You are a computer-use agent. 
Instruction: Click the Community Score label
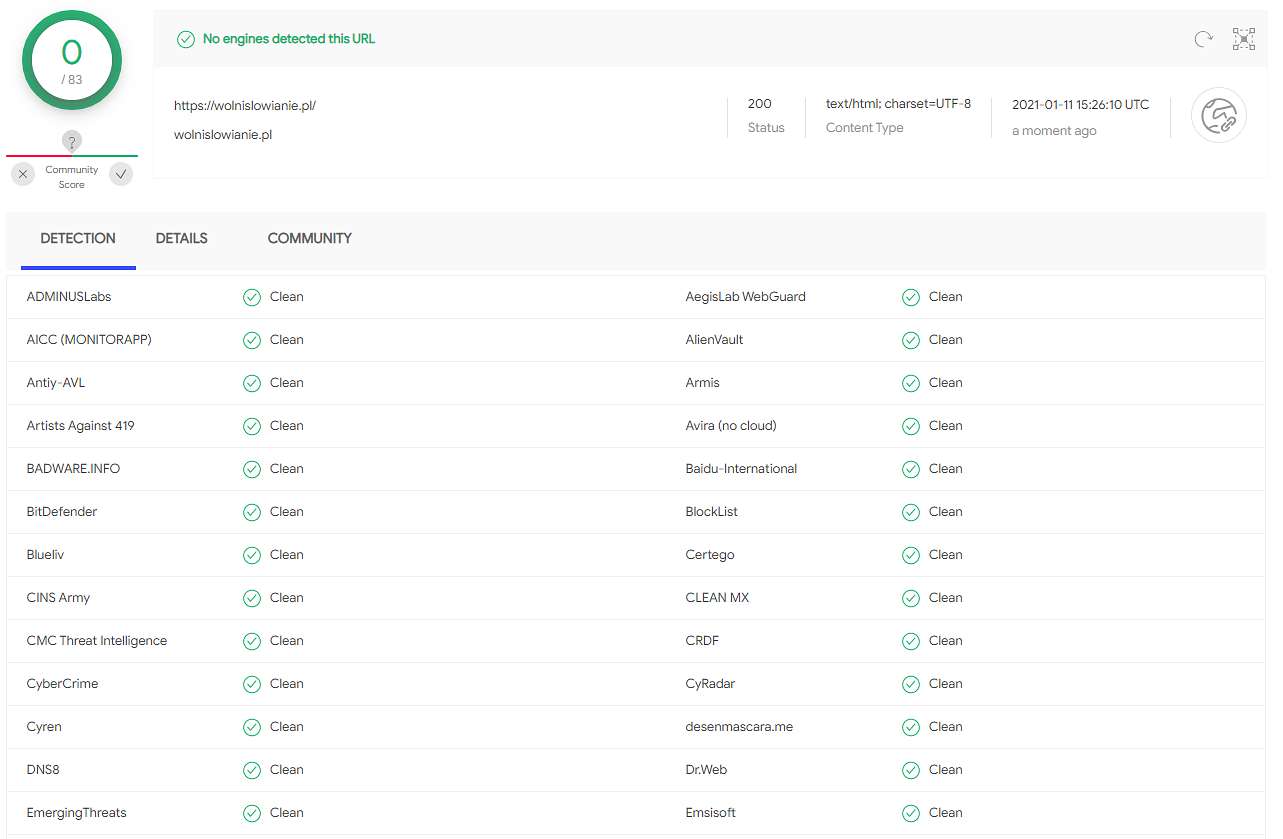point(72,177)
